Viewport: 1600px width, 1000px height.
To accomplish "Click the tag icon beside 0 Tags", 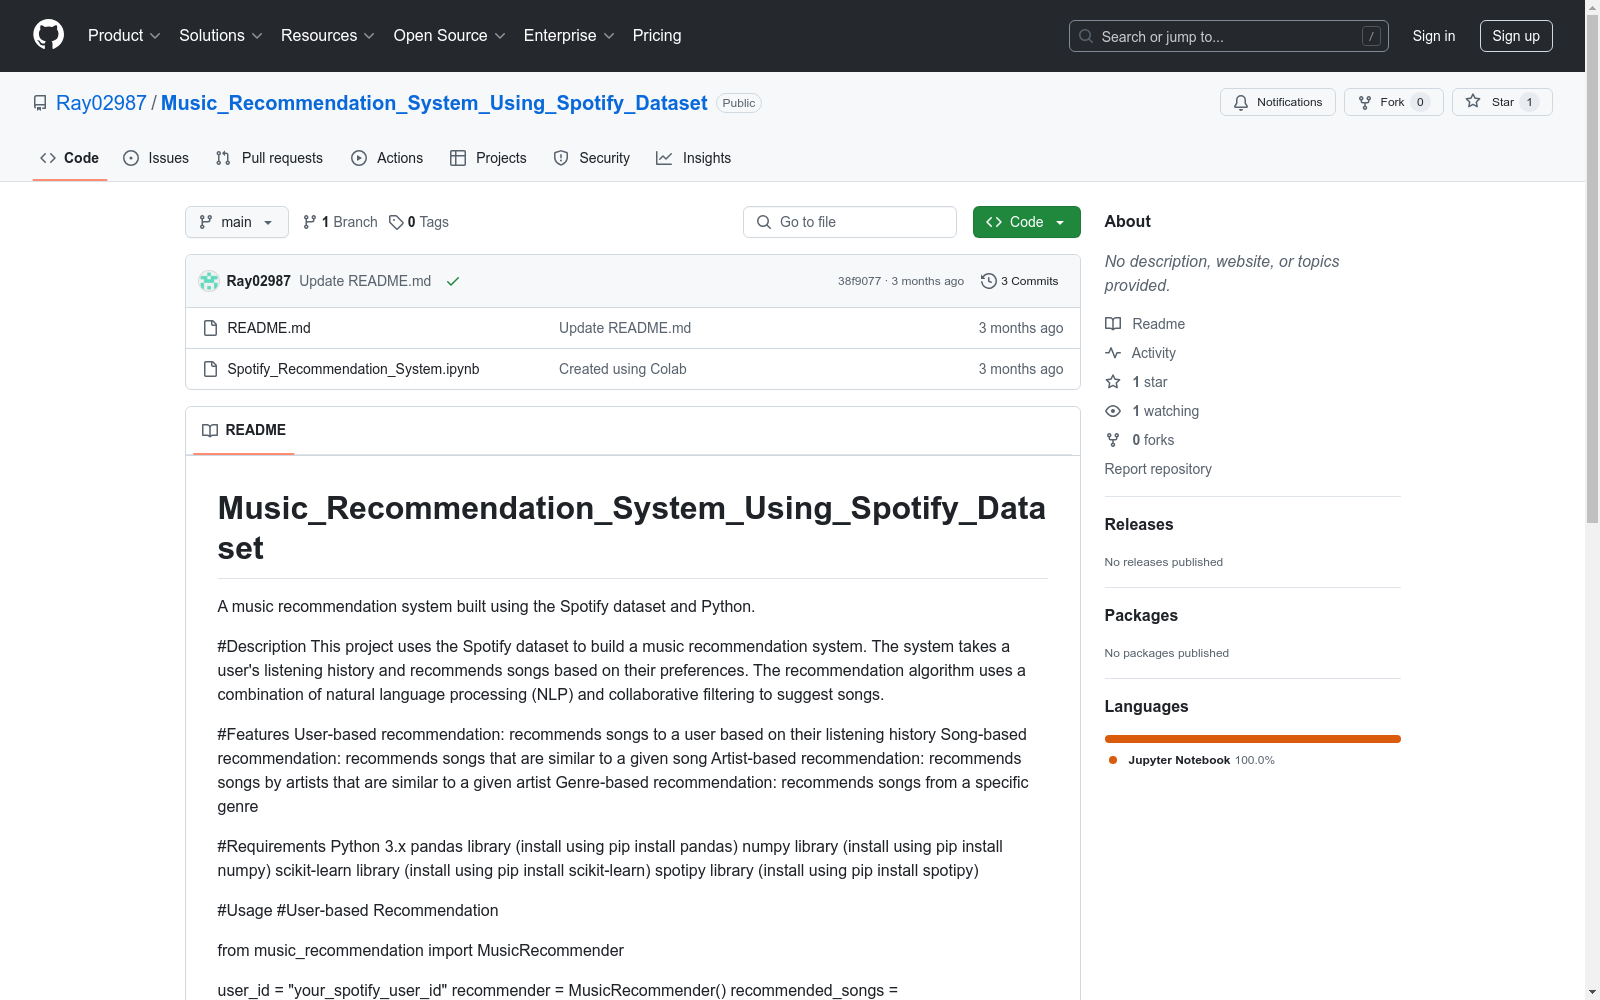I will pos(396,222).
